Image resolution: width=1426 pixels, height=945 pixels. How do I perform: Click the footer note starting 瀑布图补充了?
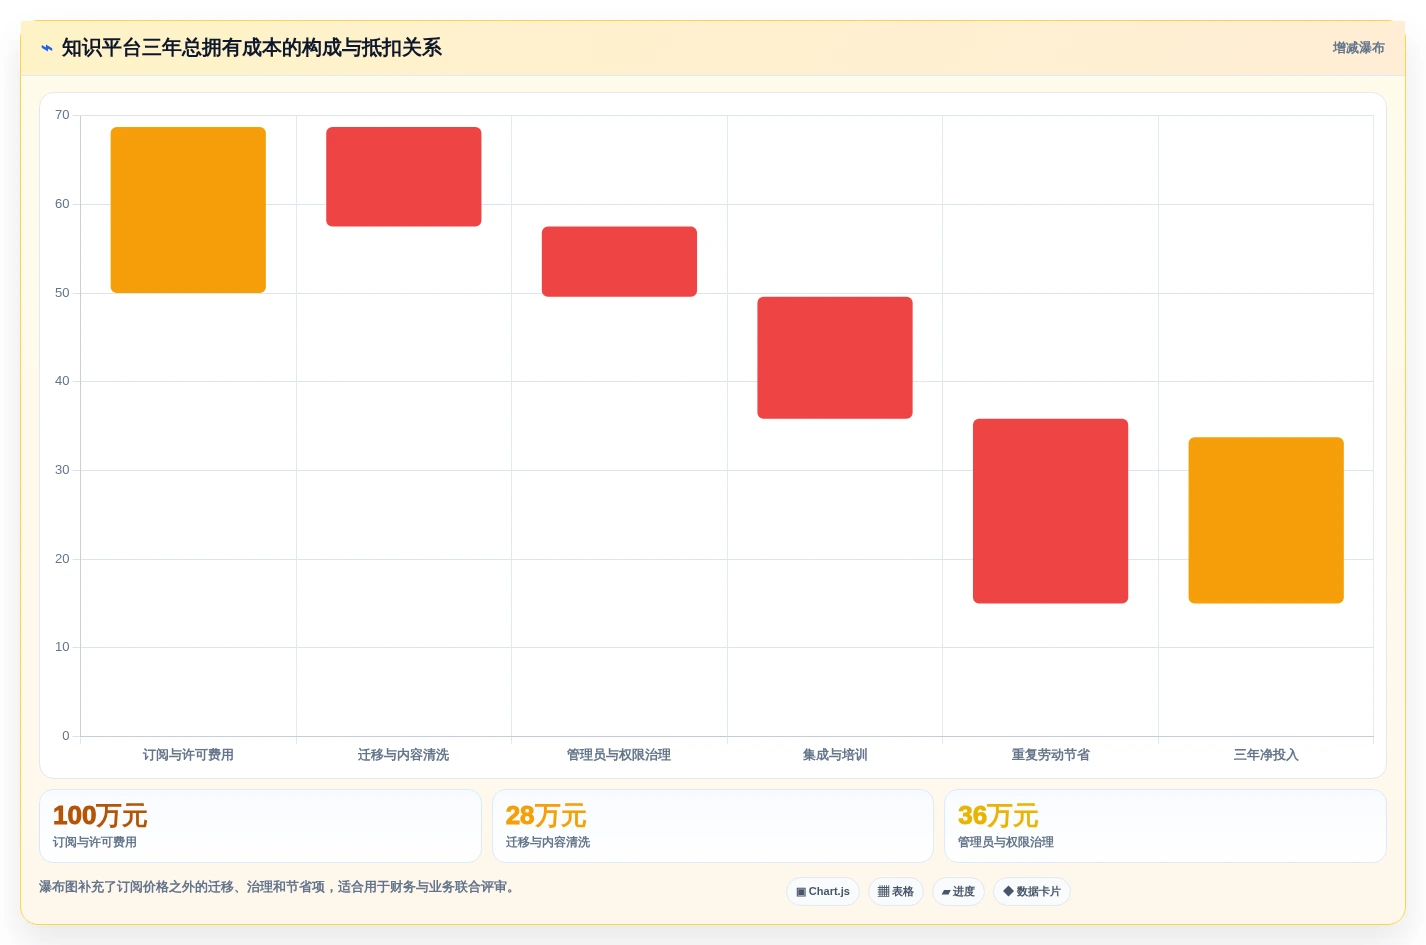pyautogui.click(x=279, y=887)
